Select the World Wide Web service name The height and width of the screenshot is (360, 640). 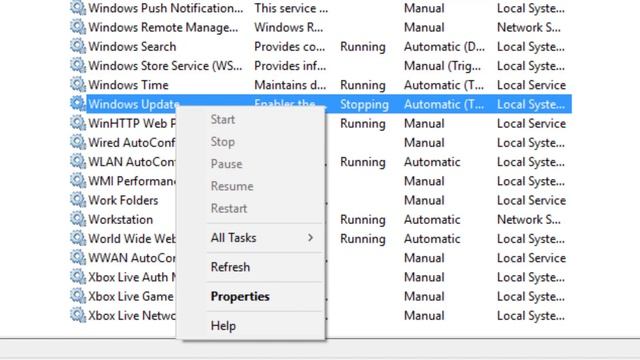[x=132, y=238]
